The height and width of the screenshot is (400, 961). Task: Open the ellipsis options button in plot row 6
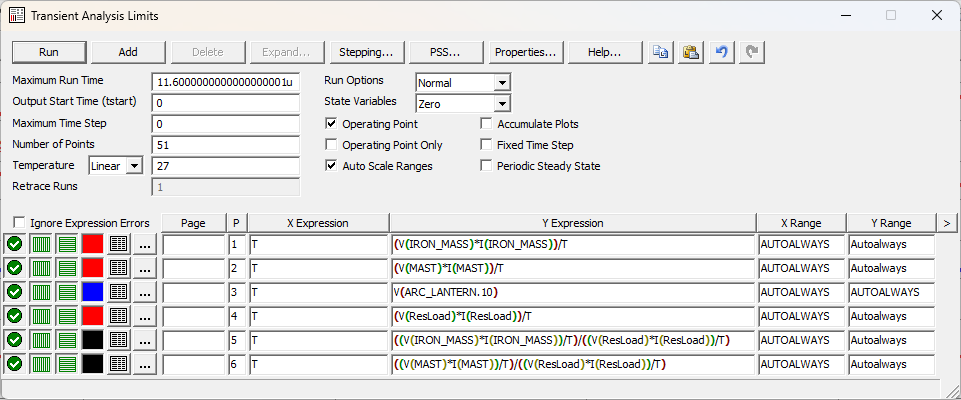click(x=145, y=364)
